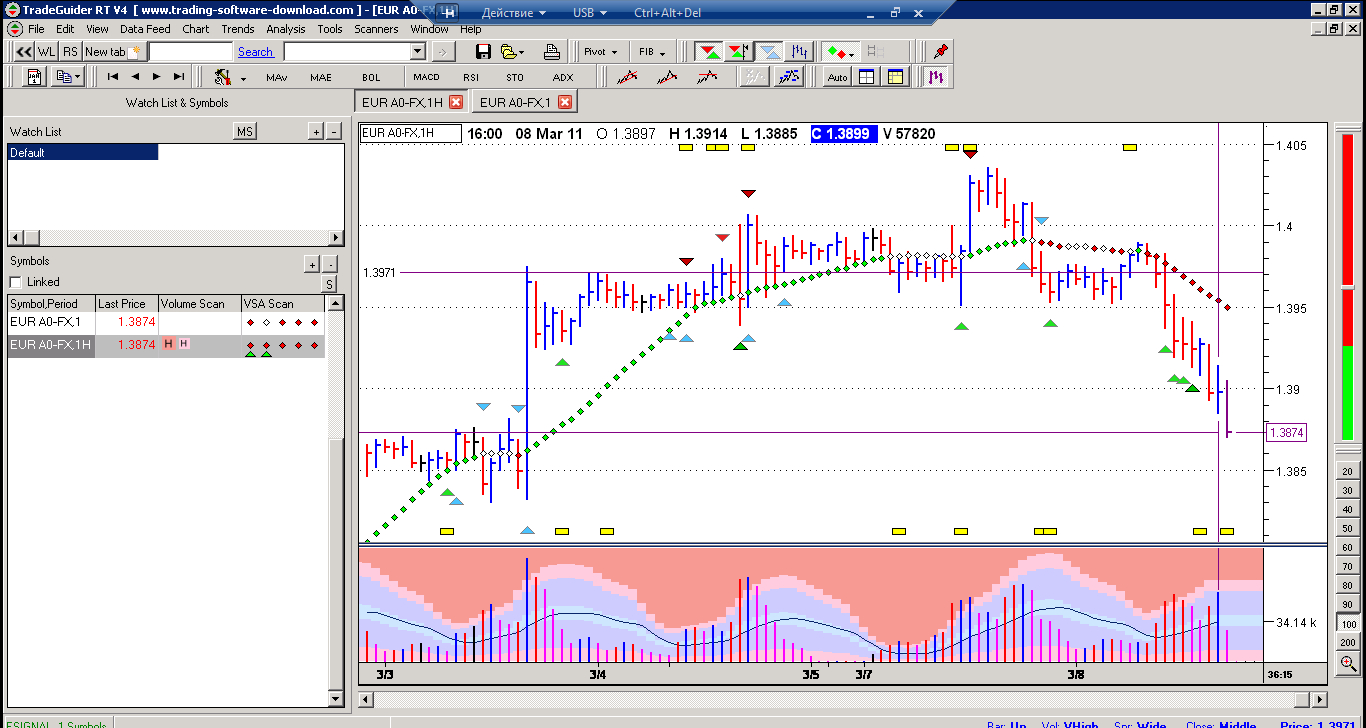Jump to first bar with skip-back arrow
1366x728 pixels.
click(x=113, y=77)
